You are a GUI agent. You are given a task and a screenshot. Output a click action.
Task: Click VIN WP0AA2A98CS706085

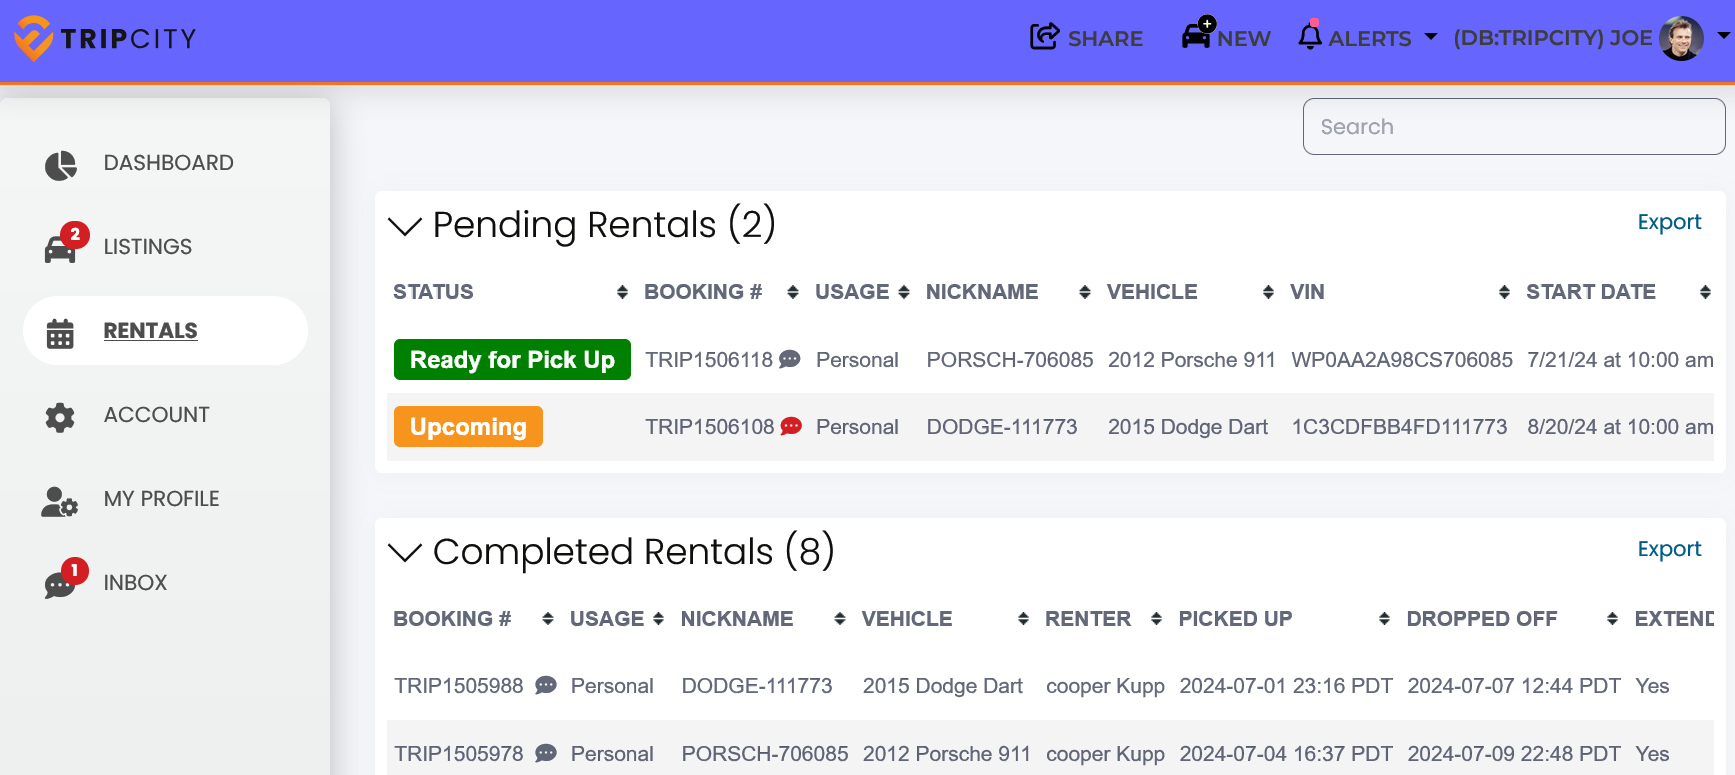pyautogui.click(x=1402, y=360)
